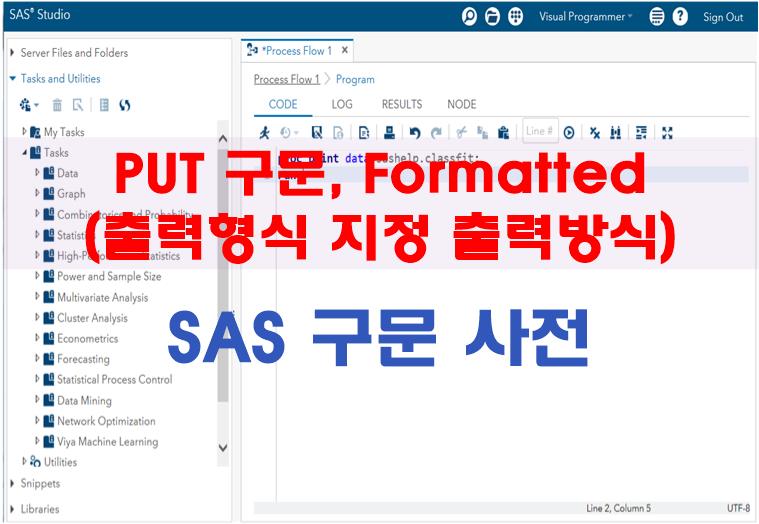The height and width of the screenshot is (524, 759).
Task: Select the Process Flow 1 tab
Action: click(x=297, y=50)
